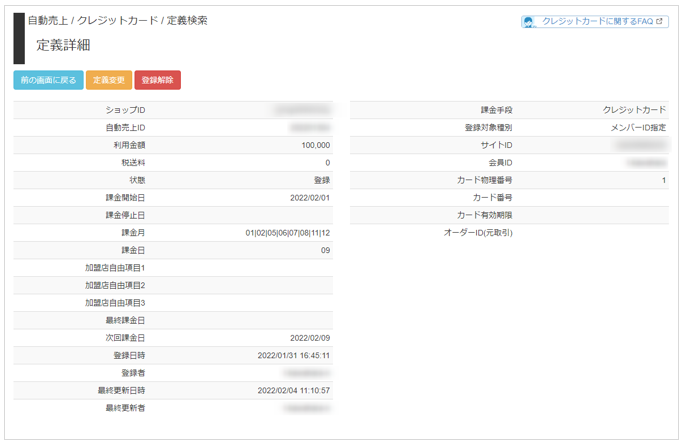Go to 自動売上 in the breadcrumb
Viewport: 688px width, 446px height.
[48, 21]
